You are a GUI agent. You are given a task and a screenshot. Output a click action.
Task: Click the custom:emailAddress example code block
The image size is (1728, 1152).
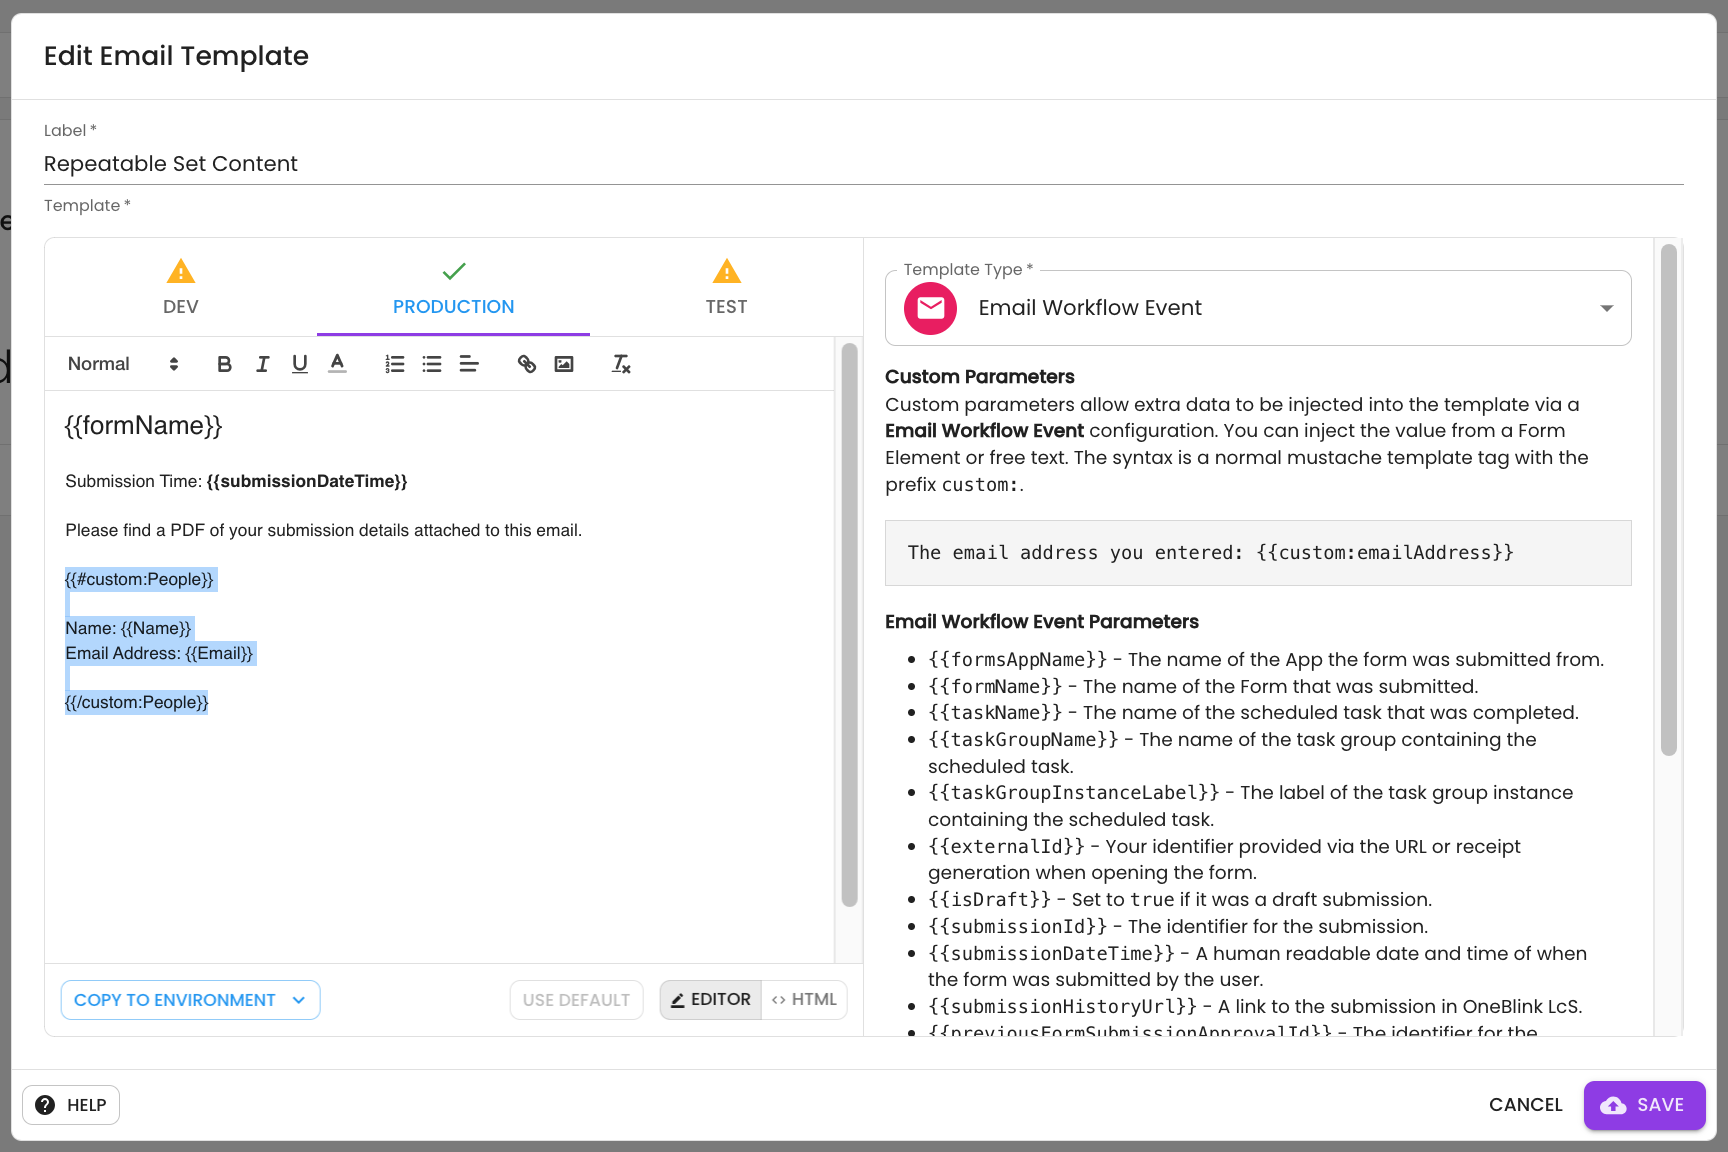(1258, 553)
